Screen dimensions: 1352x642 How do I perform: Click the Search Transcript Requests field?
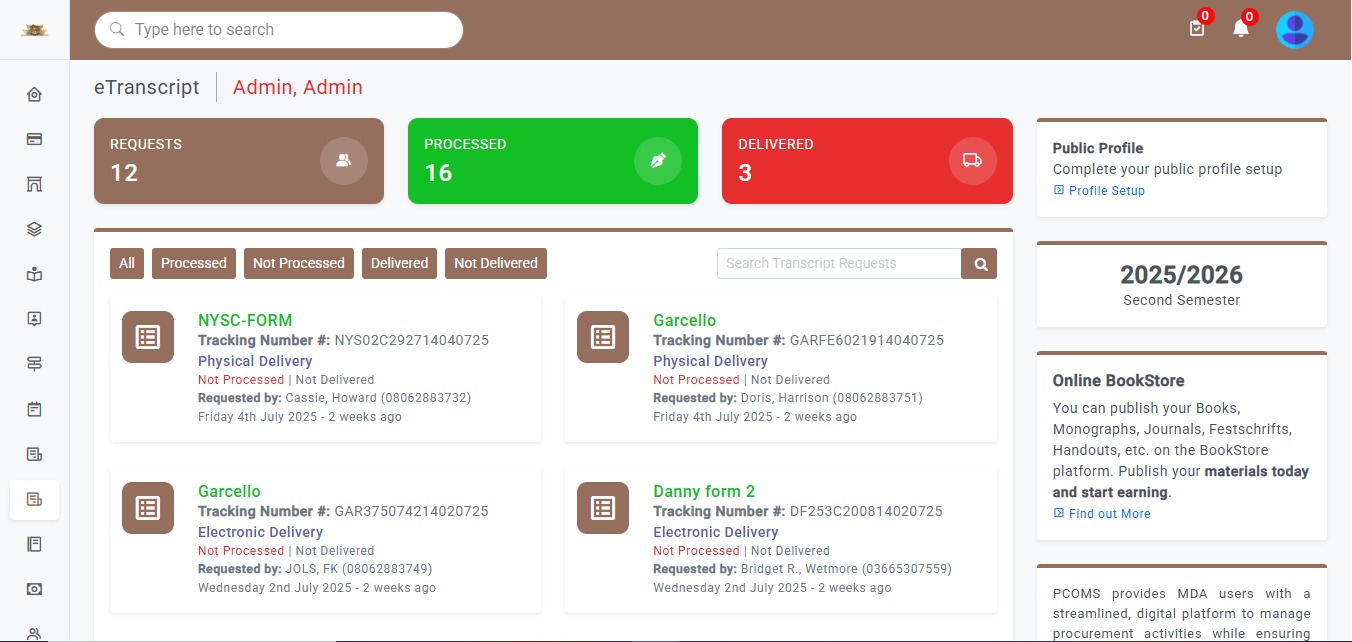[x=838, y=264]
